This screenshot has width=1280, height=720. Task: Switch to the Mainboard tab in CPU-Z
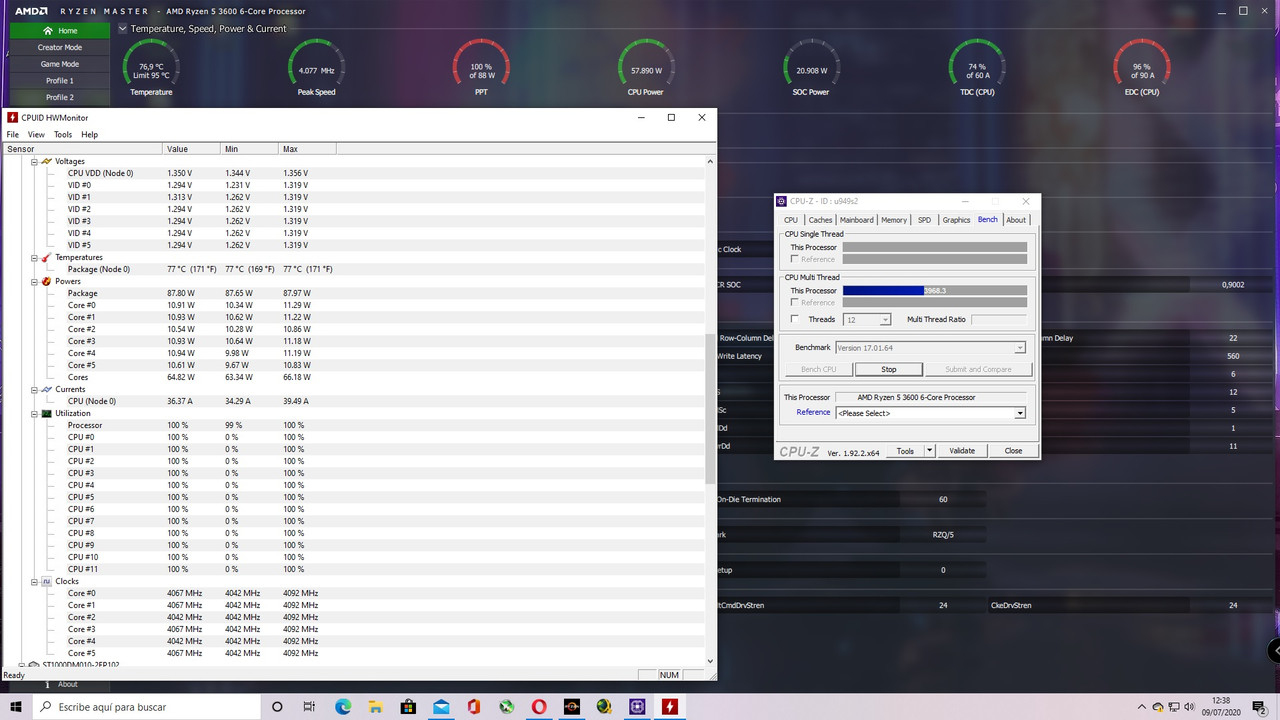857,220
